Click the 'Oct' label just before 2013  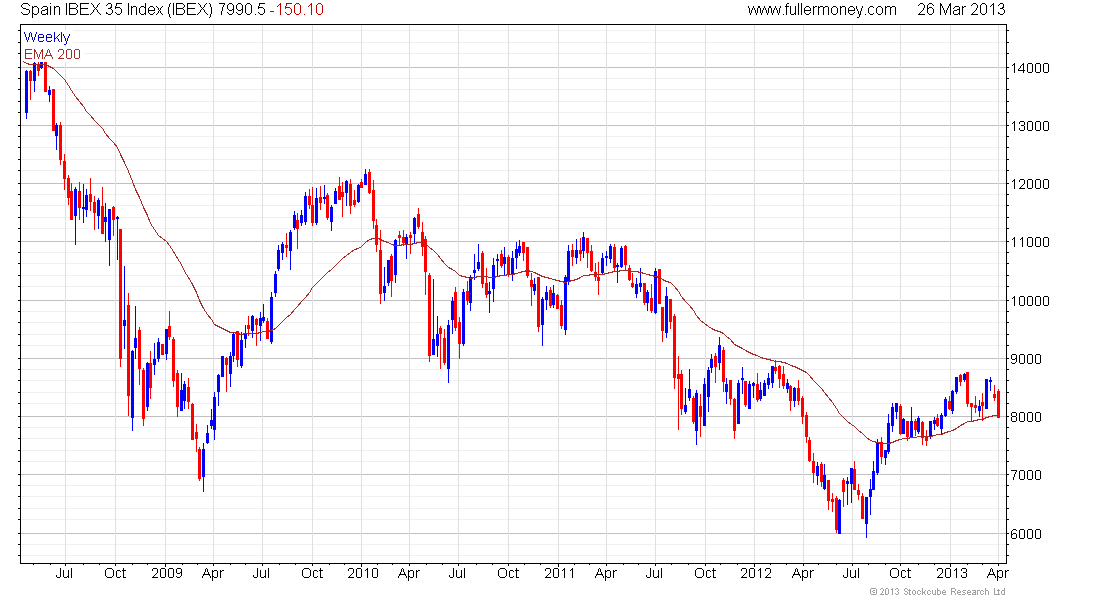tap(900, 573)
